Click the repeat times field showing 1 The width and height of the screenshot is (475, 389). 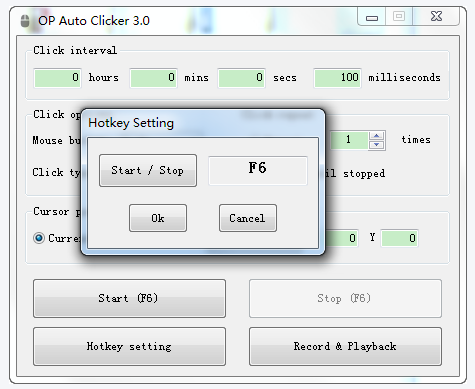point(349,140)
